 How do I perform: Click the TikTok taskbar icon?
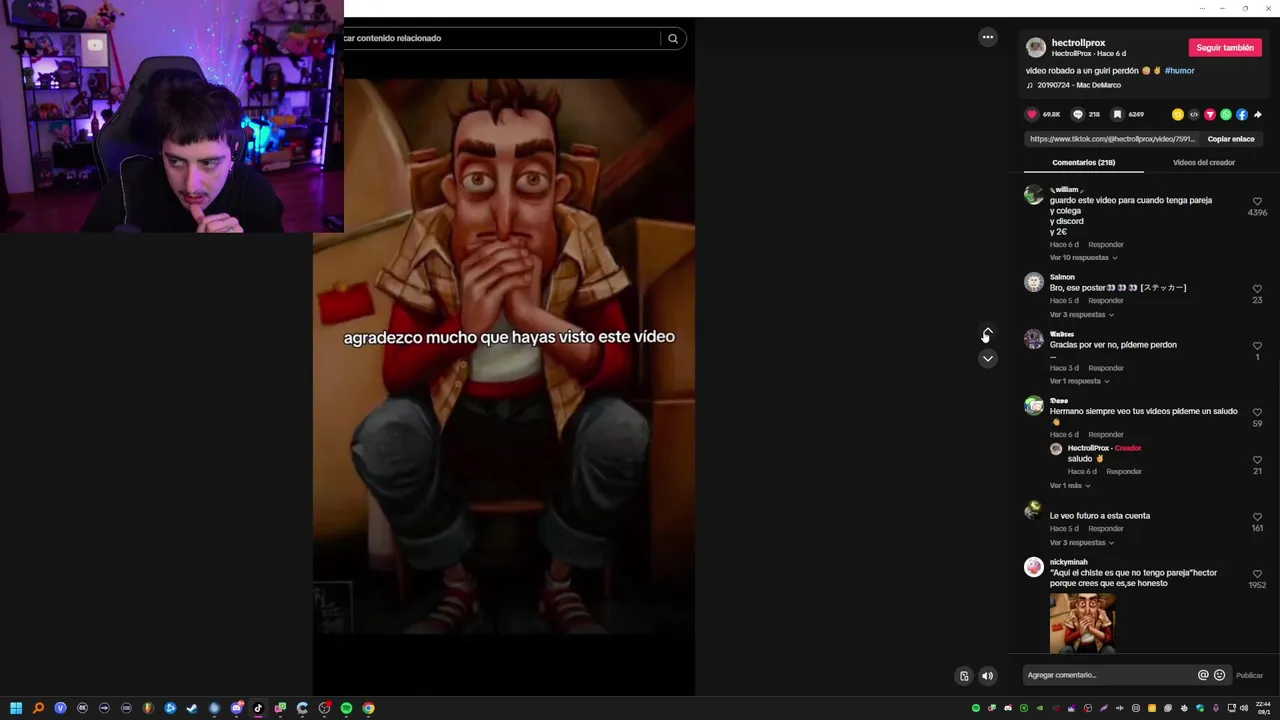coord(258,708)
